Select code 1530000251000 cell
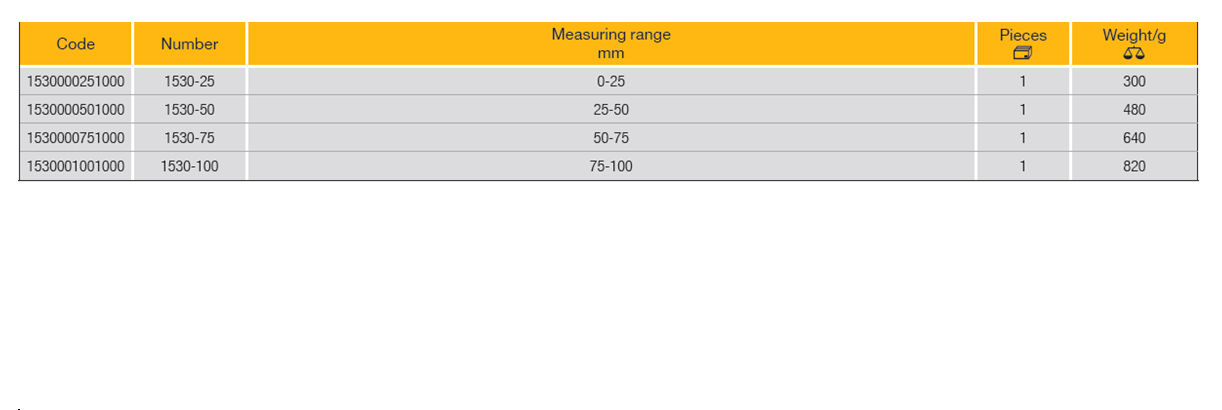The height and width of the screenshot is (410, 1222). click(76, 81)
